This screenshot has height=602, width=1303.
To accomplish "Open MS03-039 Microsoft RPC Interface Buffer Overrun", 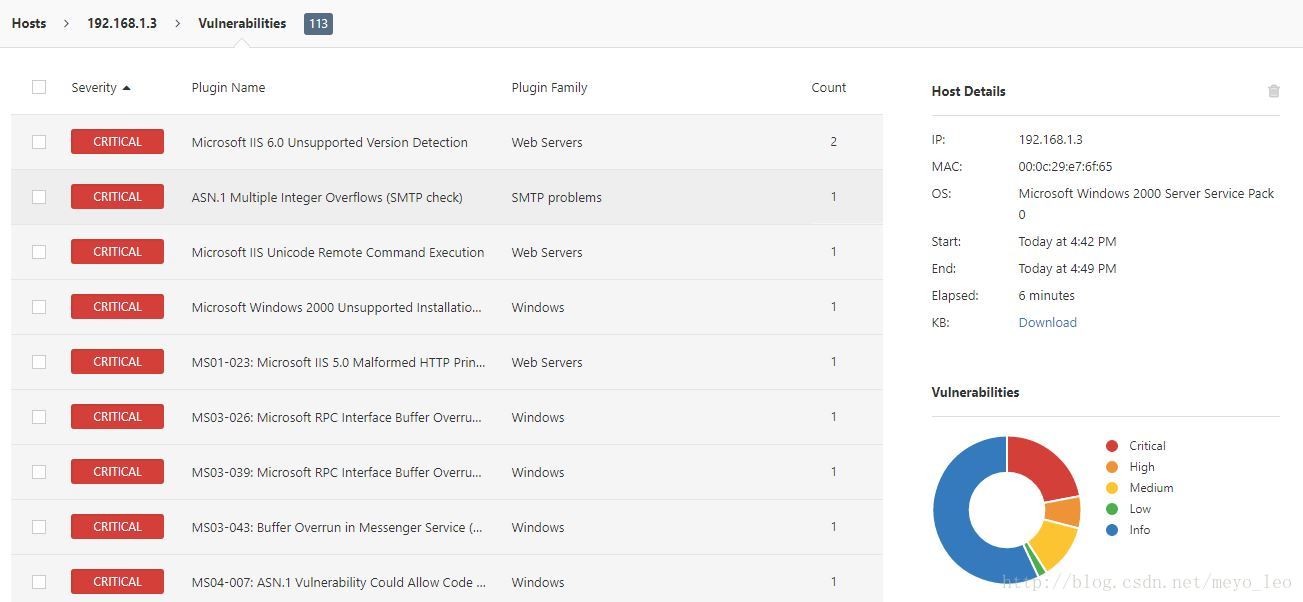I will point(336,472).
